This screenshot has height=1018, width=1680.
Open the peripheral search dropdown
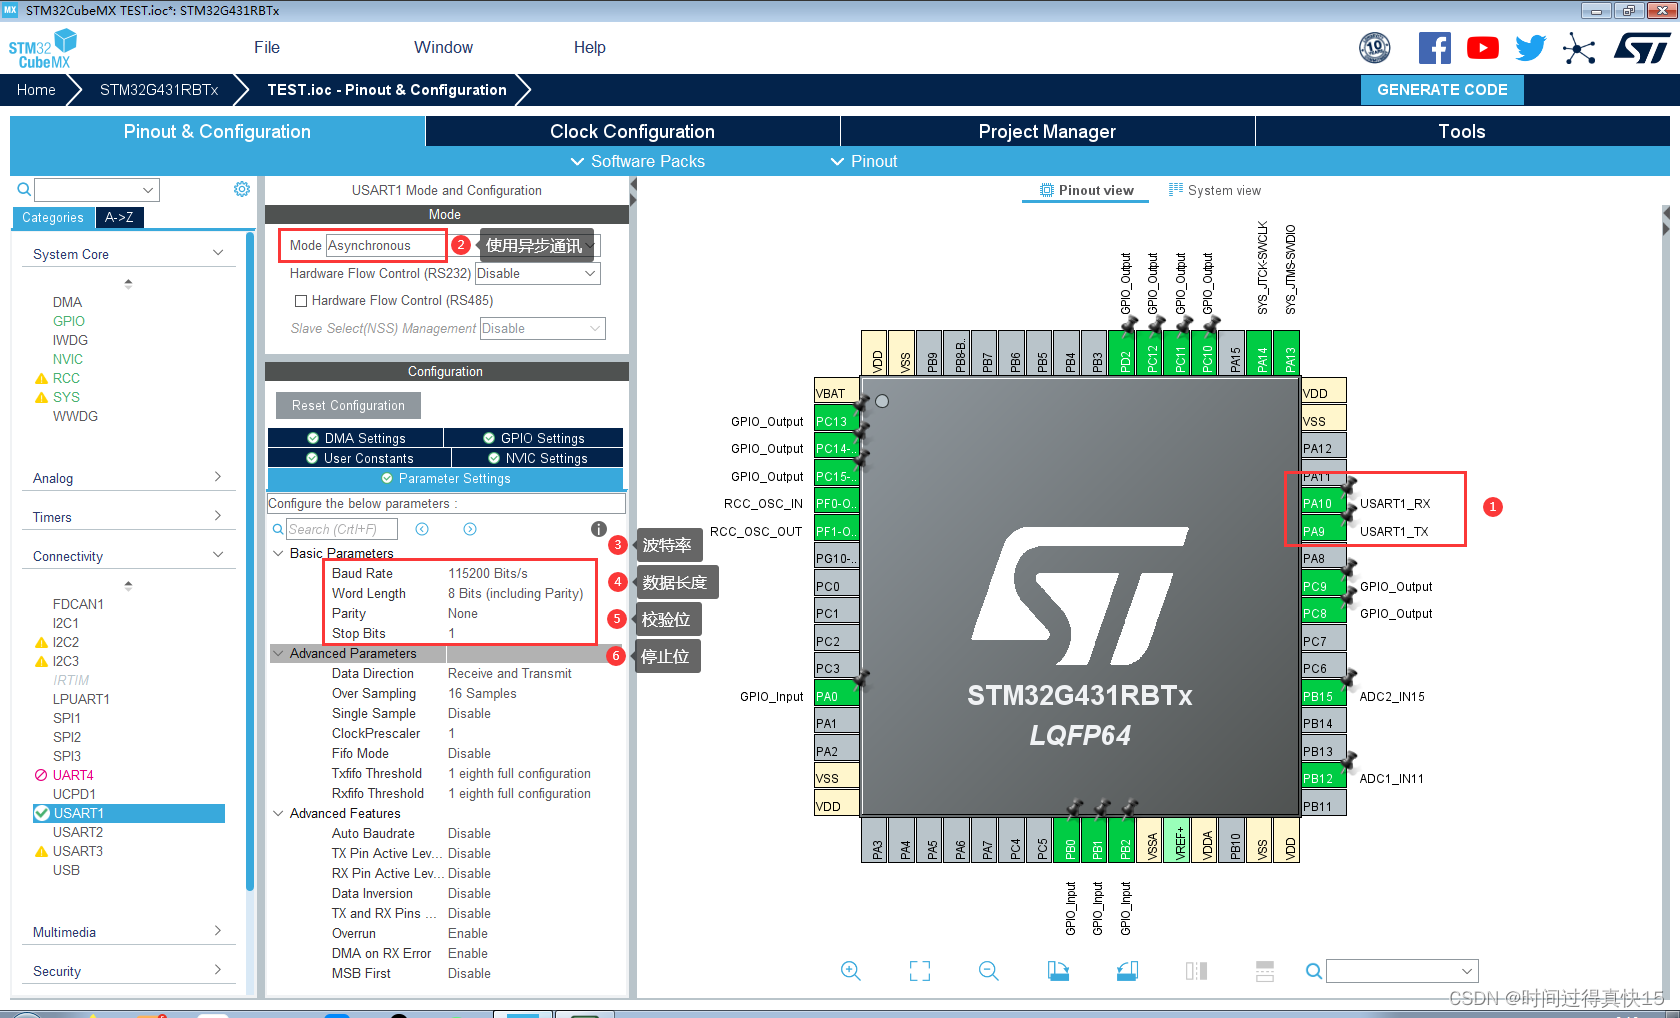coord(148,189)
